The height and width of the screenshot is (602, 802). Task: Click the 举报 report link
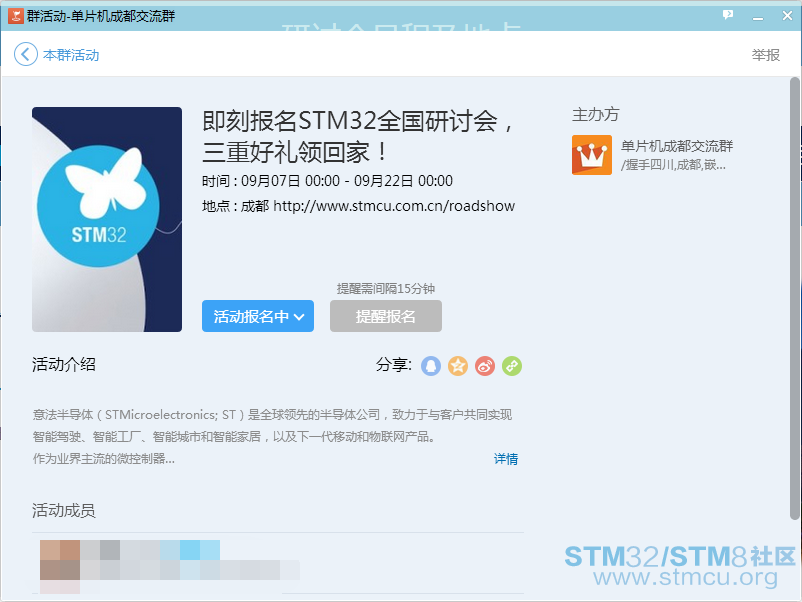coord(766,55)
